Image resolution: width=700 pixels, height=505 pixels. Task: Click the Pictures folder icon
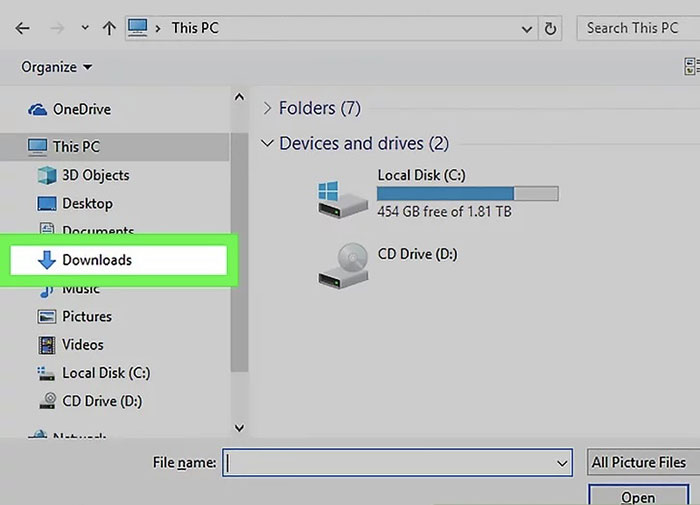[46, 317]
